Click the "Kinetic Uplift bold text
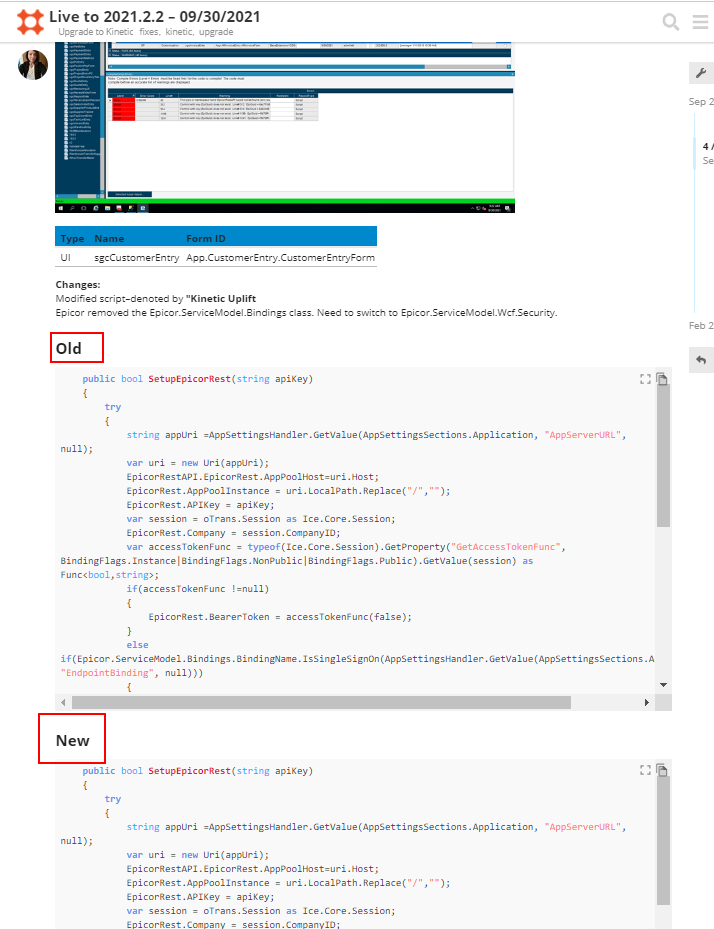This screenshot has width=714, height=929. pos(221,299)
